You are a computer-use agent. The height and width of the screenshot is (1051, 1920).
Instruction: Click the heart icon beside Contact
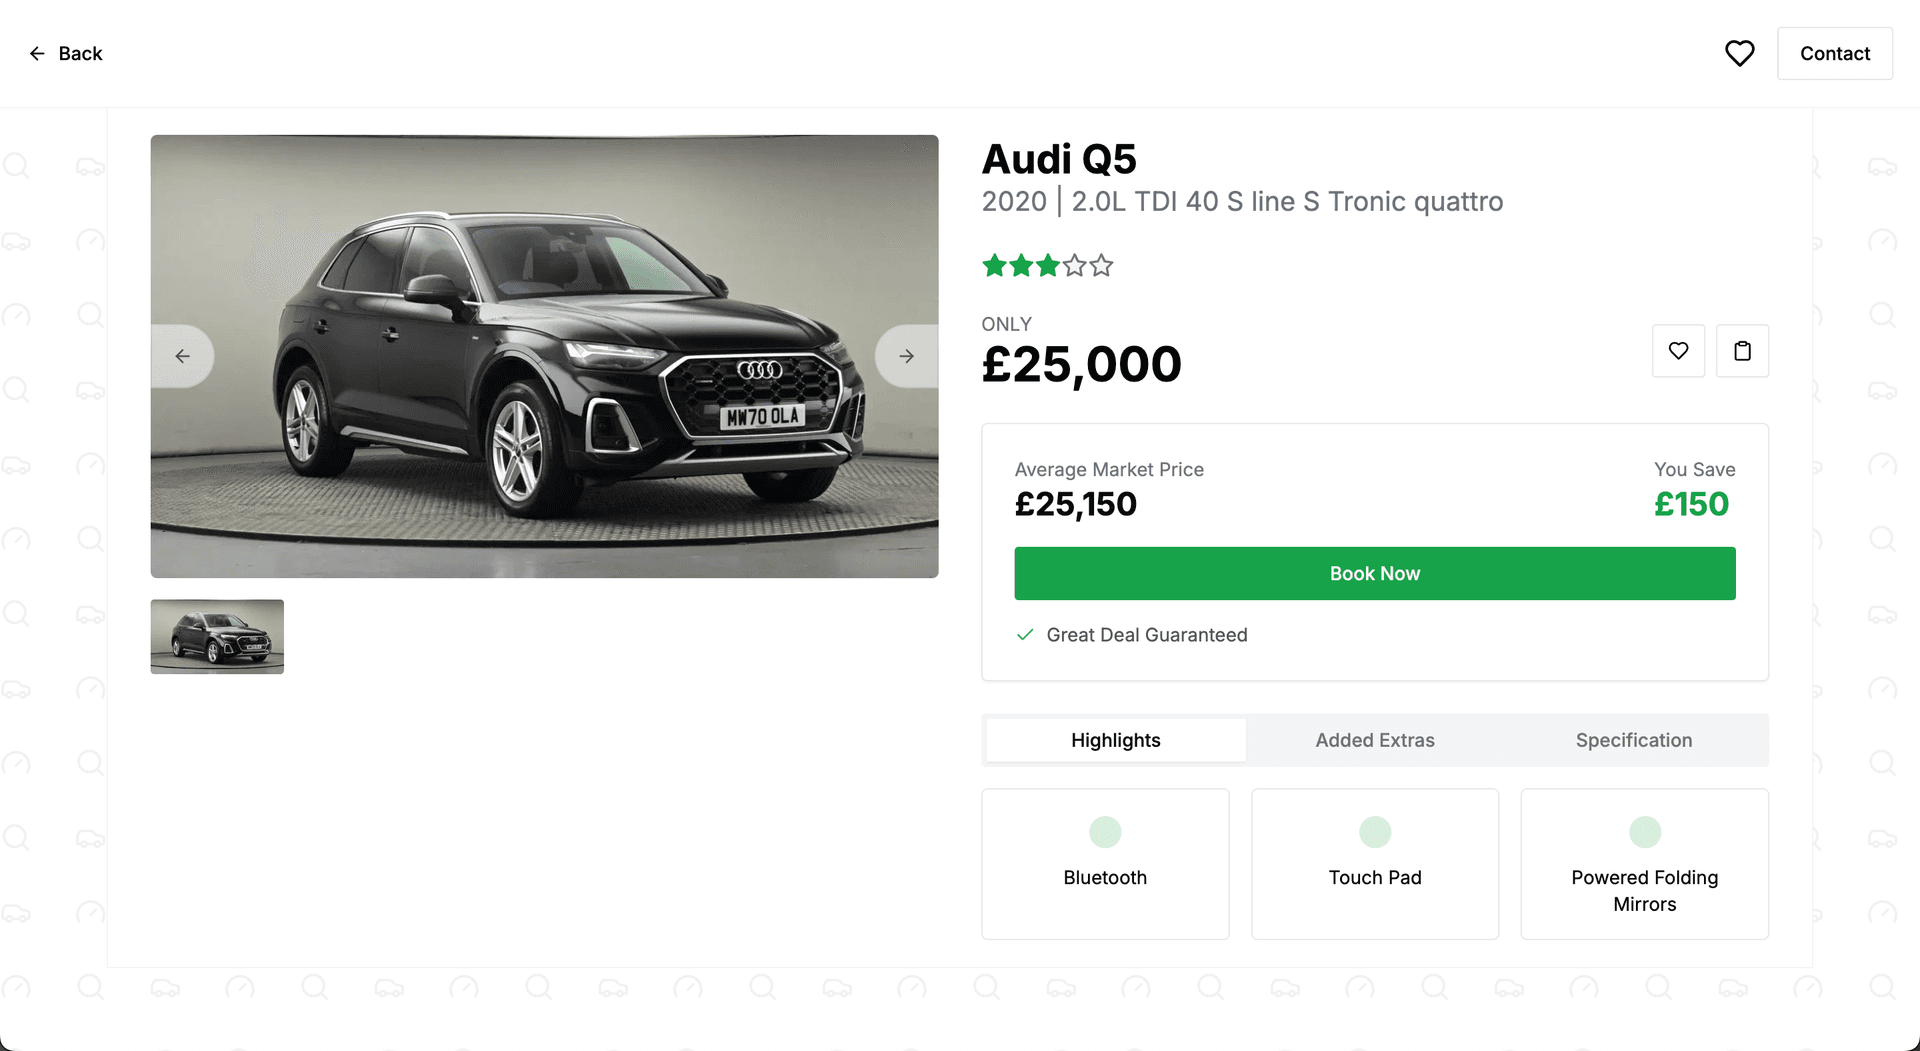click(1739, 54)
